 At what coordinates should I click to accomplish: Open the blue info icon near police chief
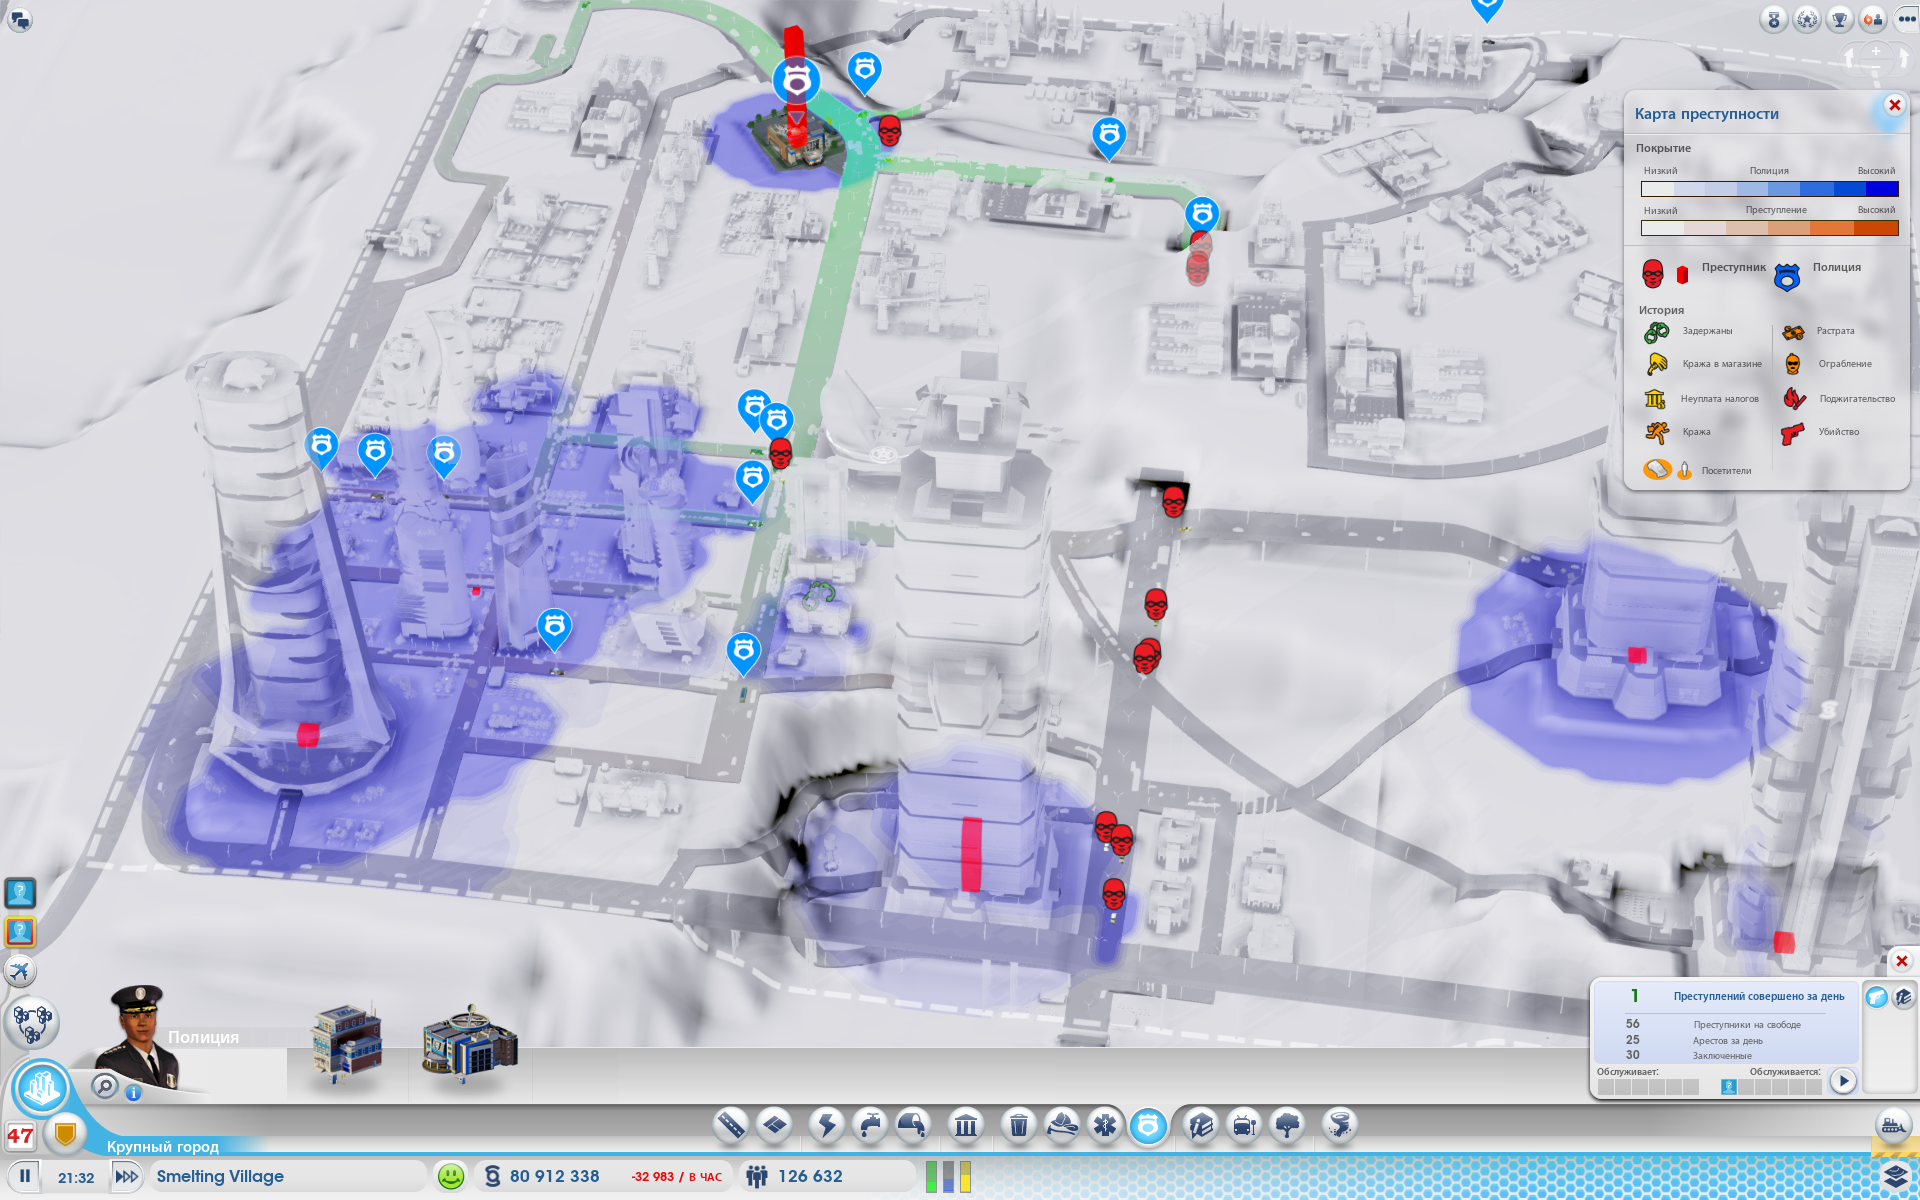pyautogui.click(x=133, y=1093)
